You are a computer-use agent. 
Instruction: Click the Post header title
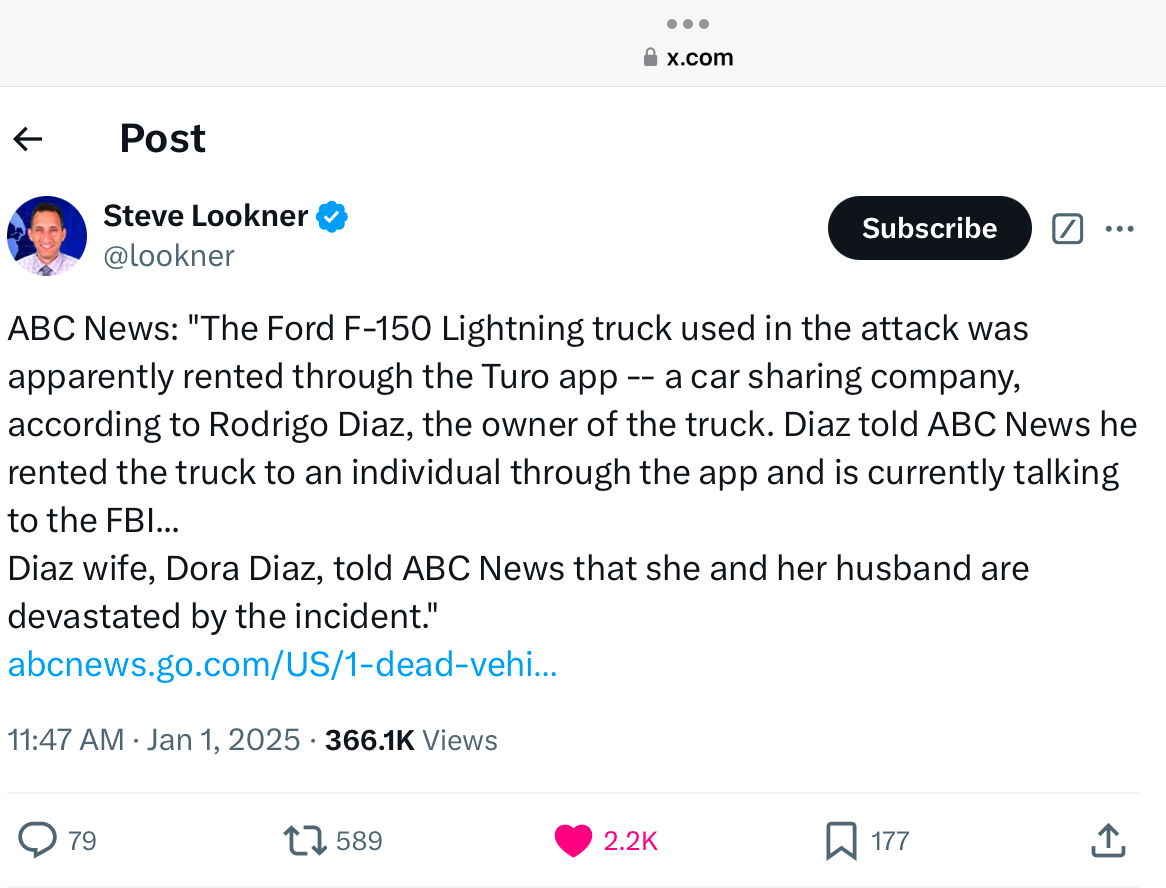(162, 138)
